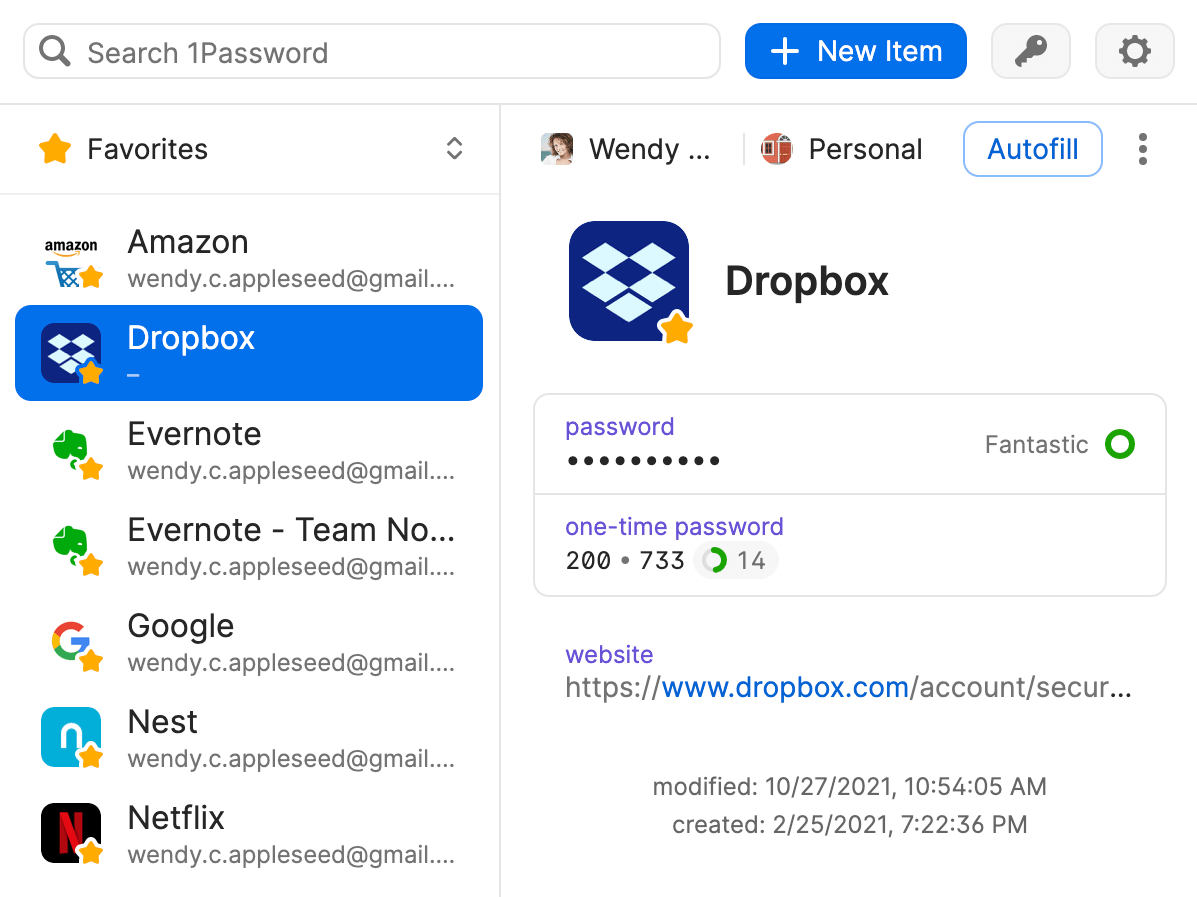Expand the Favorites category dropdown
This screenshot has height=897, width=1197.
(x=454, y=148)
